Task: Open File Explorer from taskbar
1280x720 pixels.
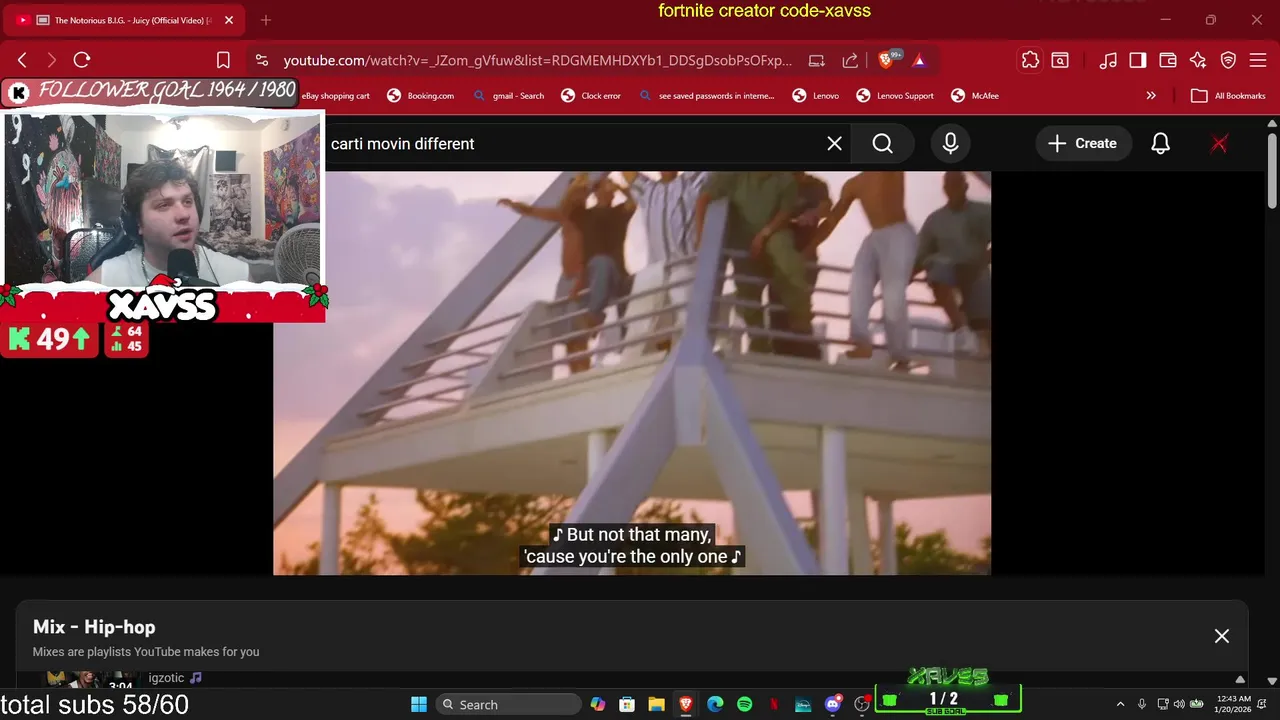Action: tap(656, 704)
